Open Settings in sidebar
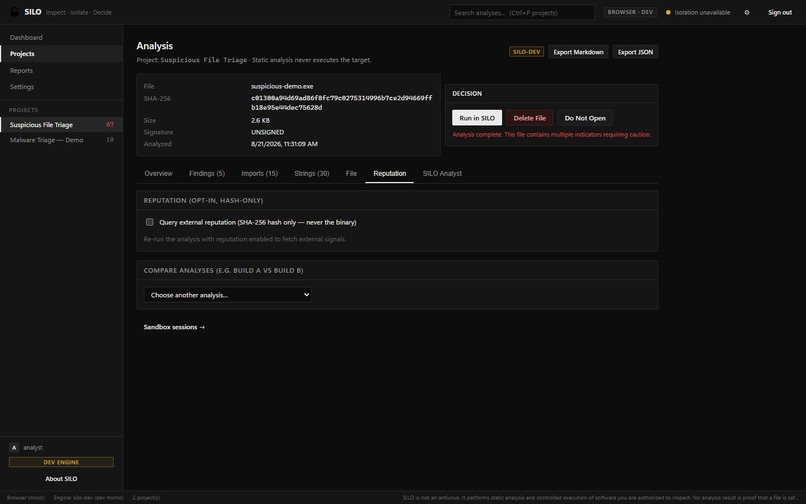 coord(61,87)
